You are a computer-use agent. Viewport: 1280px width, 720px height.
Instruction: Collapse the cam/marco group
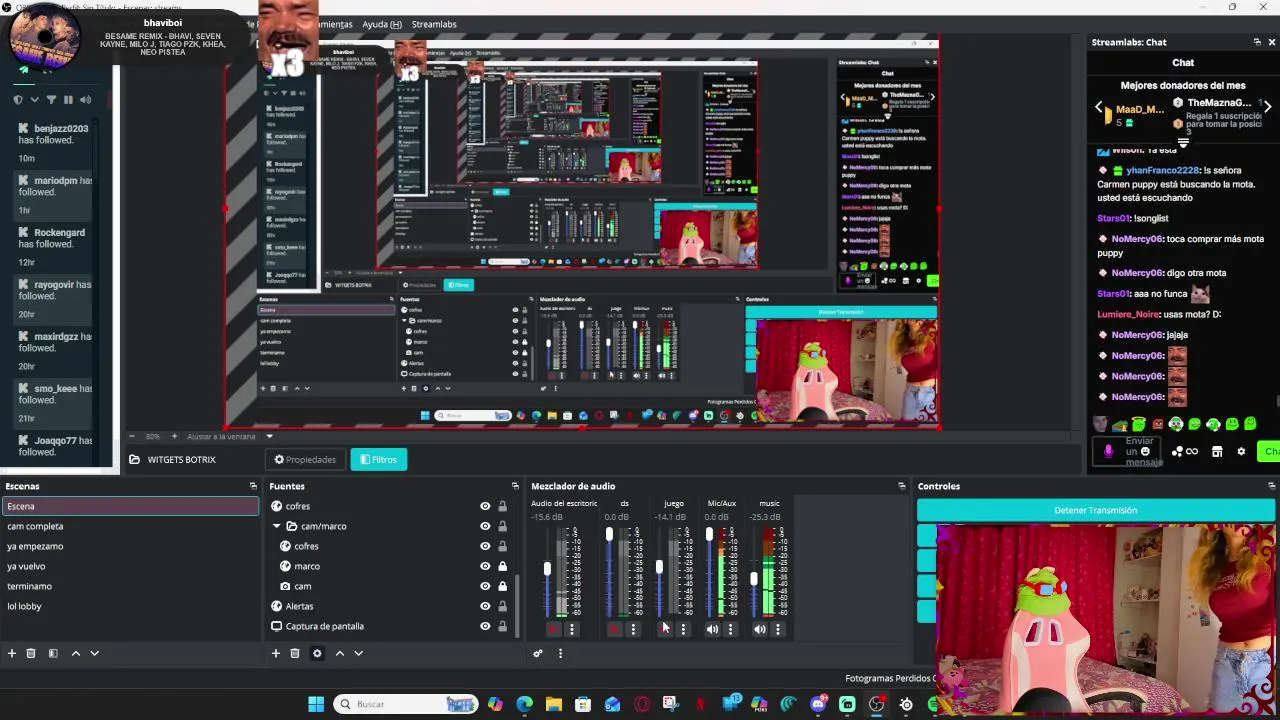[x=277, y=526]
